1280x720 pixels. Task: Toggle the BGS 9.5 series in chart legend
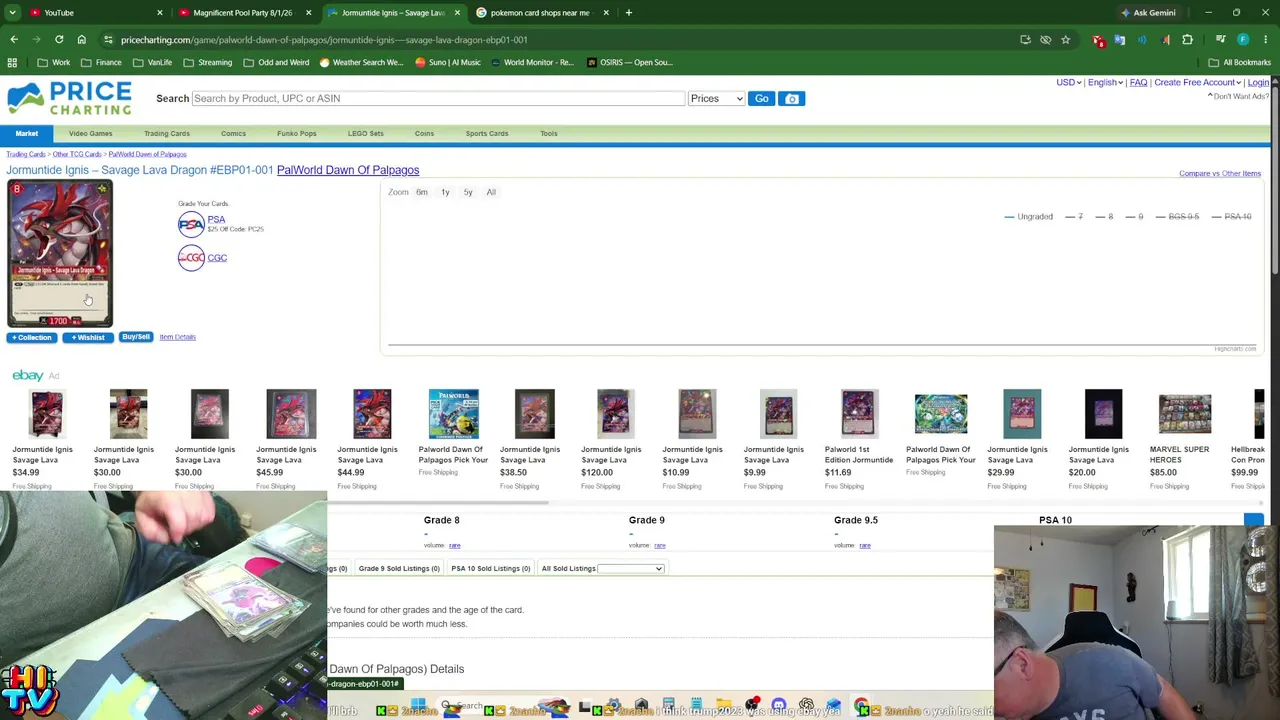tap(1177, 217)
